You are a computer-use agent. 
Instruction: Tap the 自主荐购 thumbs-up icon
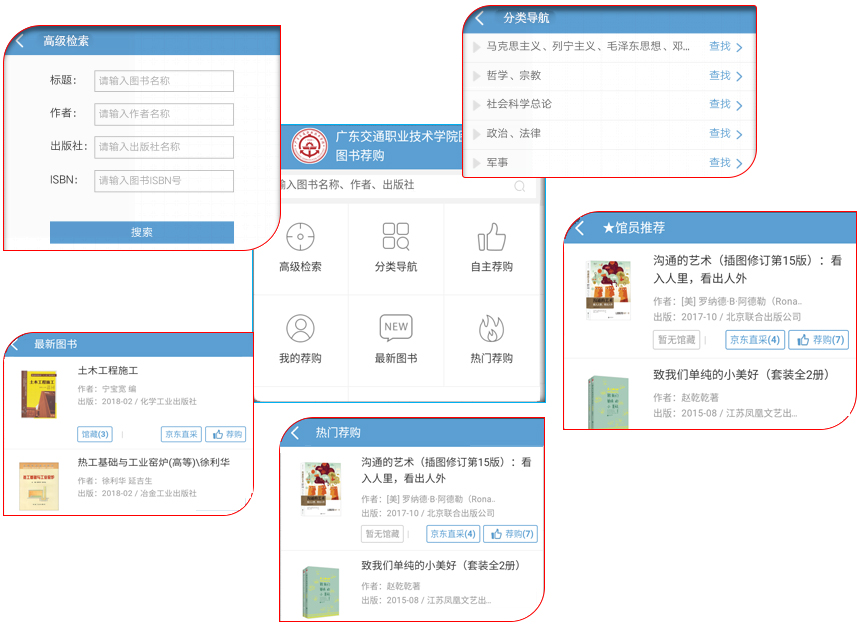tap(491, 237)
